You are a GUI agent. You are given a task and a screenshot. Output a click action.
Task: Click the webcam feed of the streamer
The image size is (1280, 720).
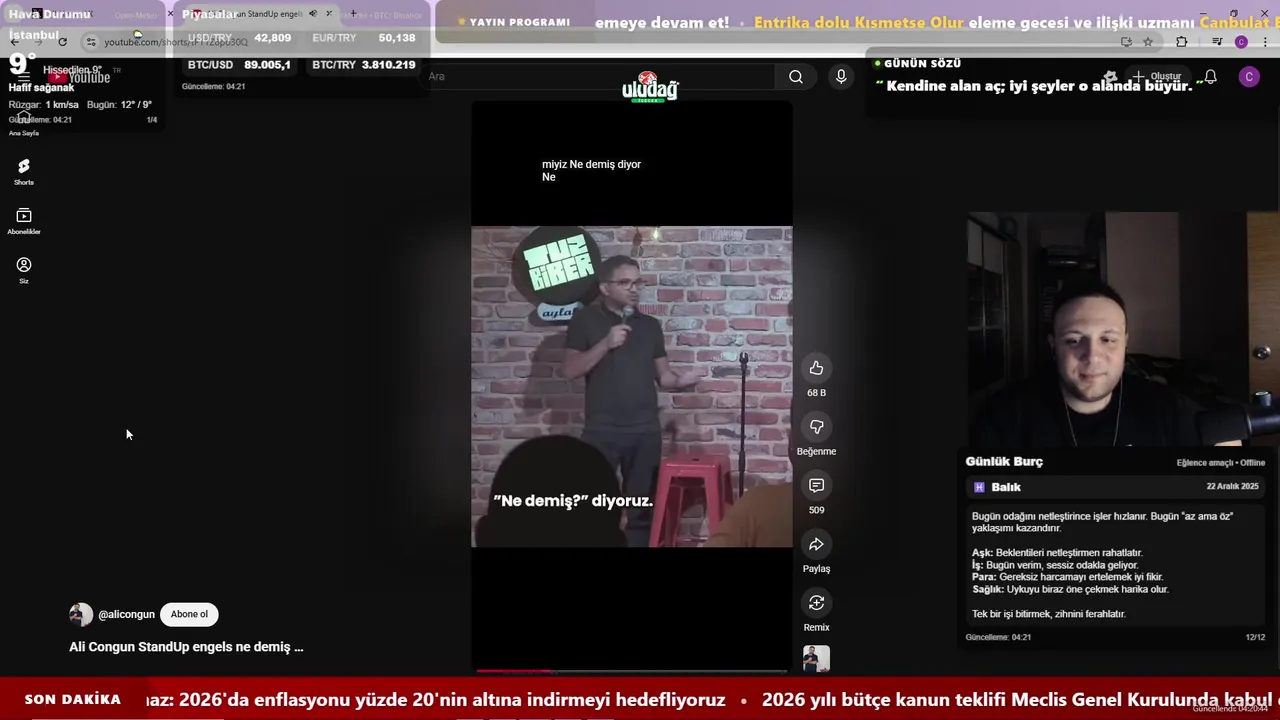(1123, 328)
